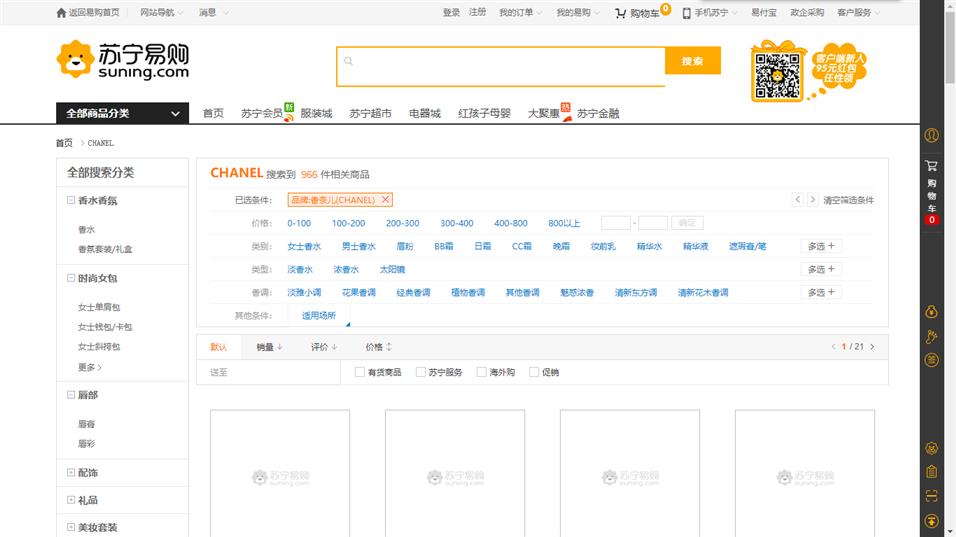The image size is (956, 537).
Task: Select the 默认 sort tab
Action: [219, 347]
